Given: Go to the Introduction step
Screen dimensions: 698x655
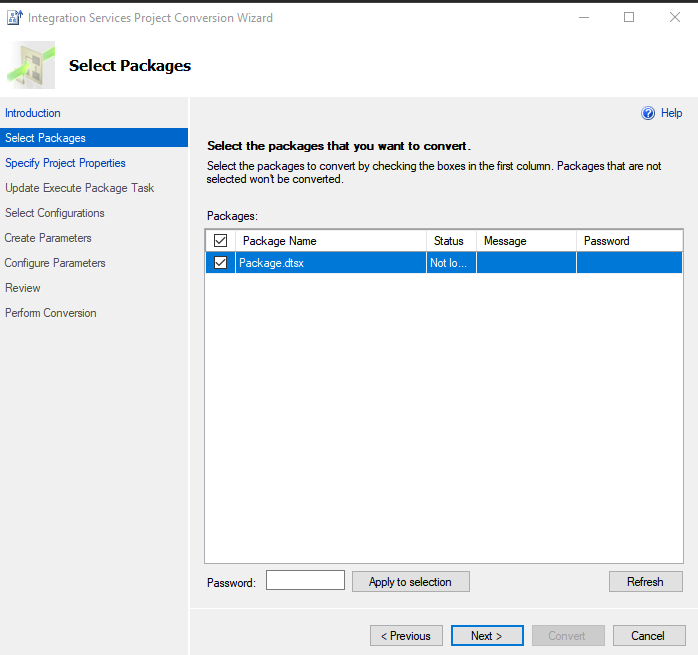Looking at the screenshot, I should pyautogui.click(x=32, y=113).
